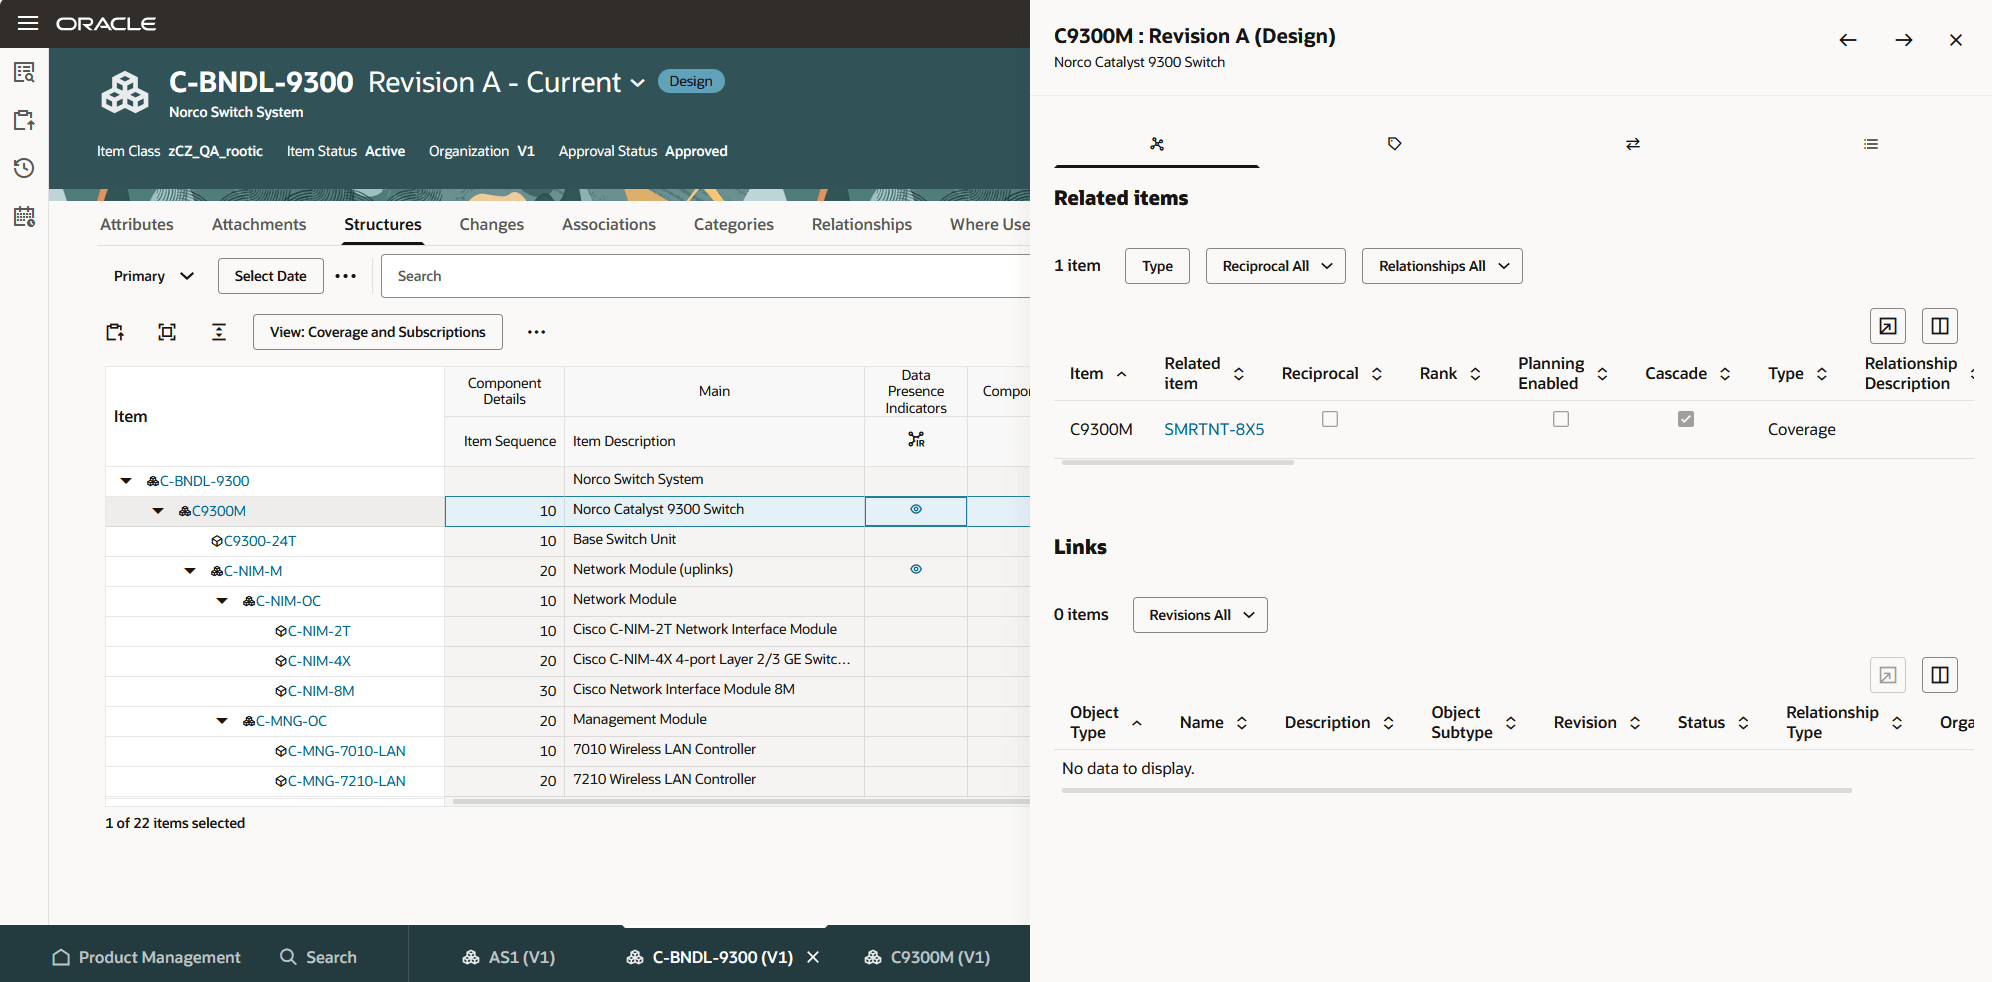
Task: Select the tag icon tab in drawer
Action: pyautogui.click(x=1395, y=144)
